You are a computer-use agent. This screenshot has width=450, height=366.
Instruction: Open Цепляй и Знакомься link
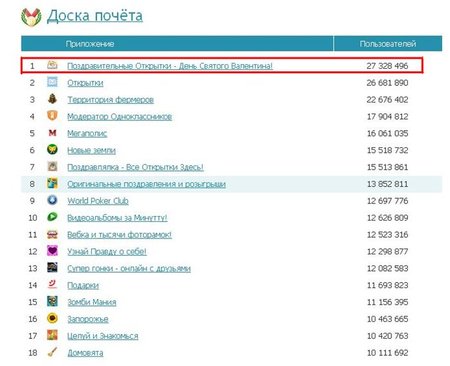103,336
